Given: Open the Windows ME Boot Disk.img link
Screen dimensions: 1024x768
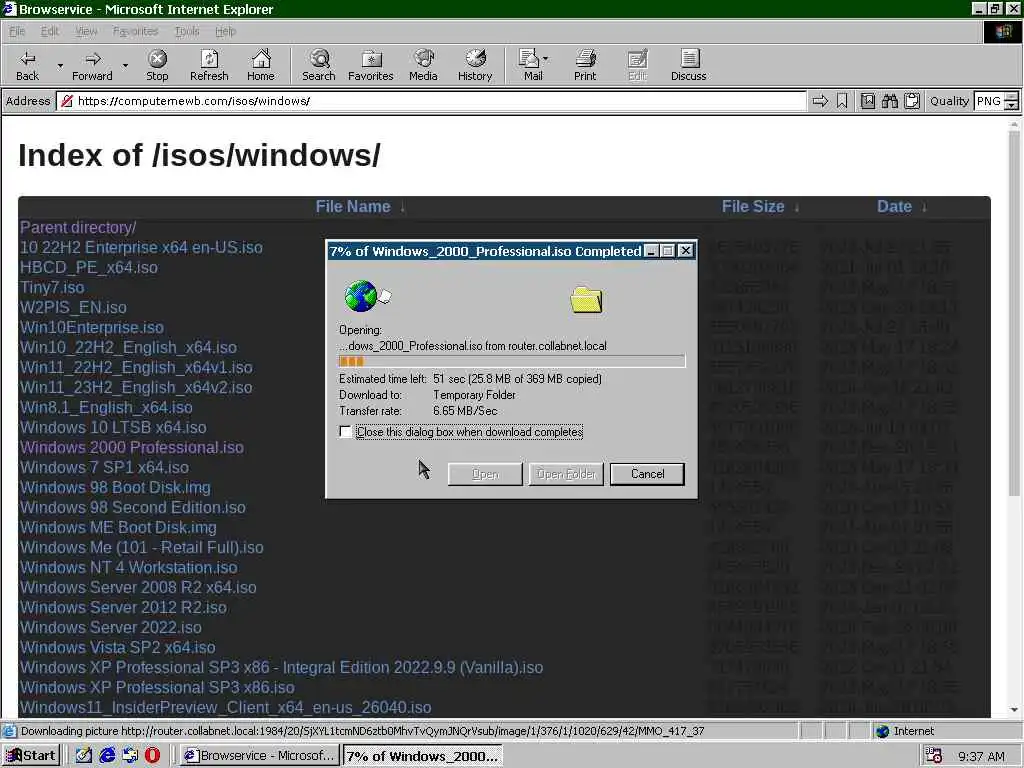Looking at the screenshot, I should pos(118,528).
